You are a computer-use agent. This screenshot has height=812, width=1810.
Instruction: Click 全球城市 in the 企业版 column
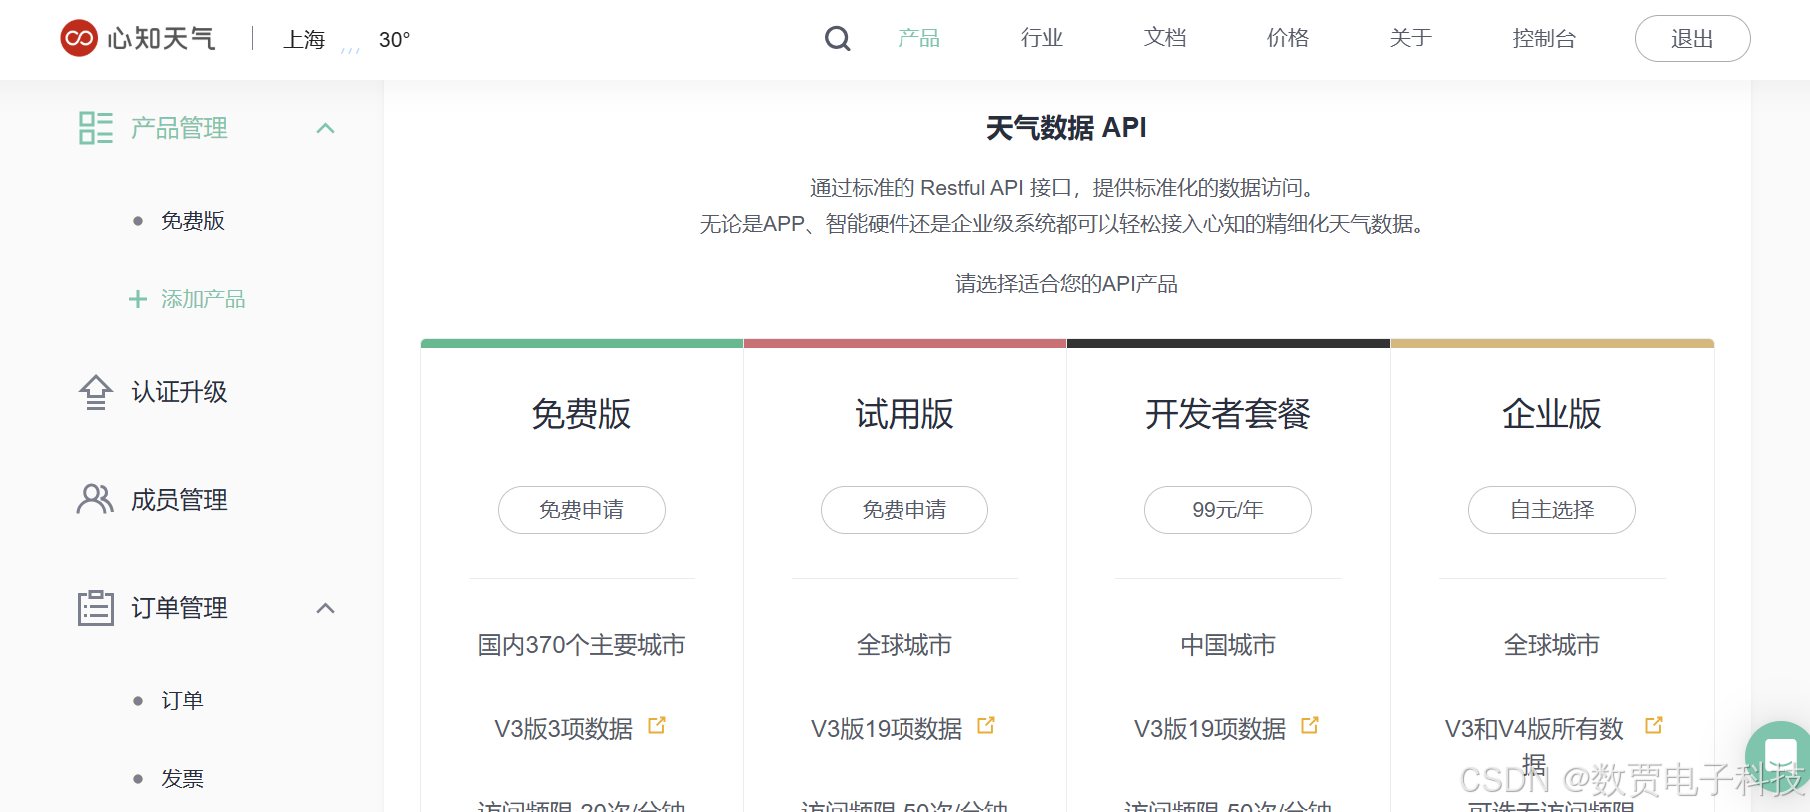[x=1552, y=645]
